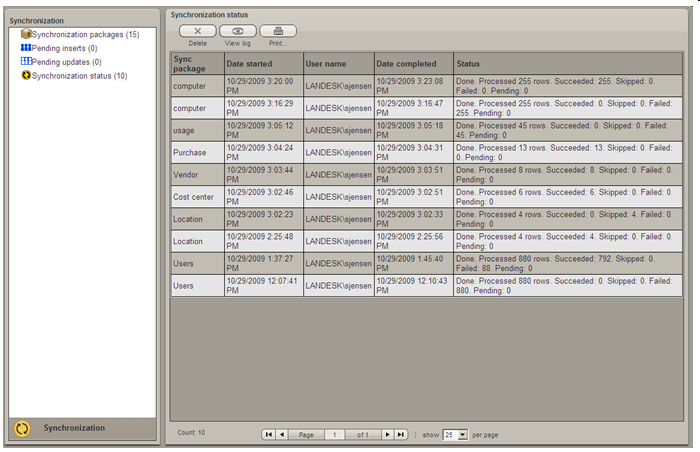Image resolution: width=700 pixels, height=452 pixels.
Task: Sort by User name column header
Action: [x=339, y=64]
